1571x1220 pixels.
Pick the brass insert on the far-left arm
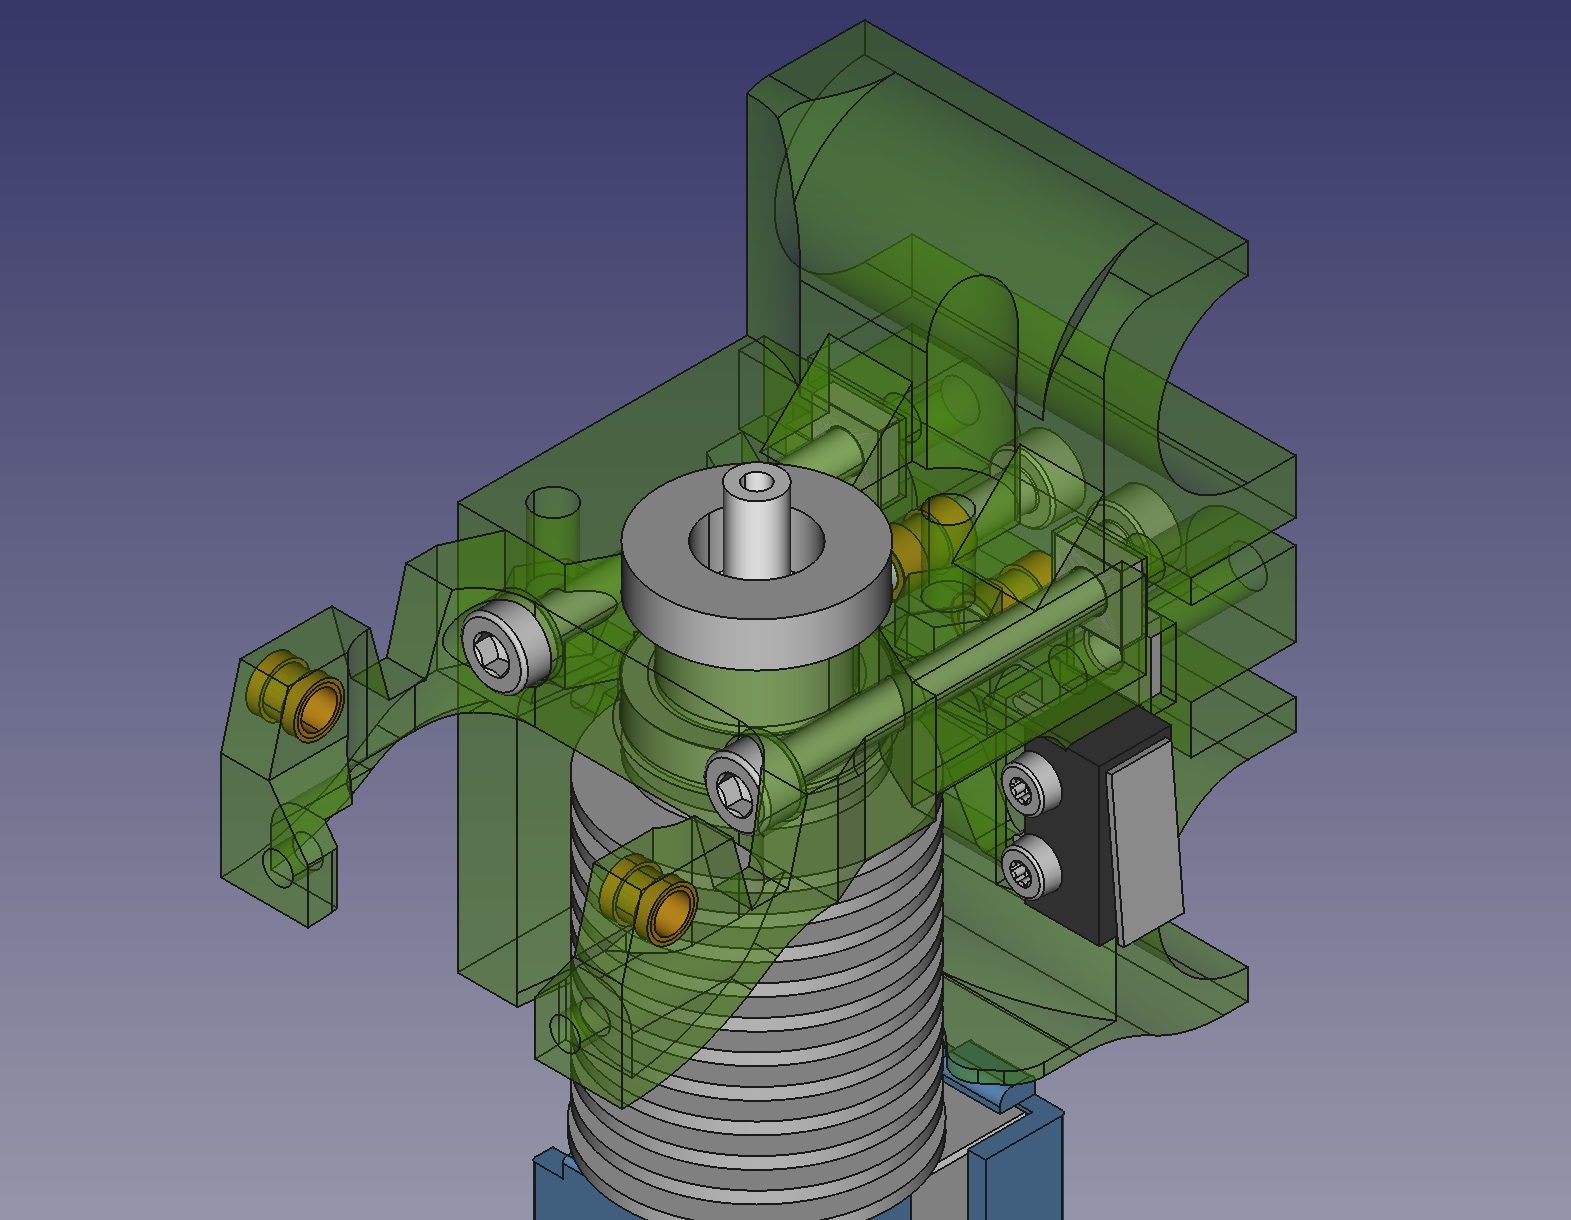pyautogui.click(x=295, y=694)
